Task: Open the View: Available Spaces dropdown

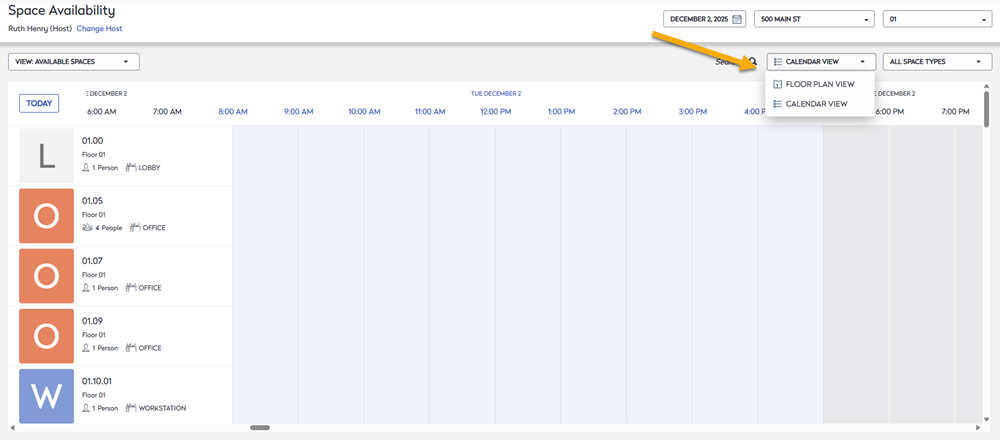Action: (73, 62)
